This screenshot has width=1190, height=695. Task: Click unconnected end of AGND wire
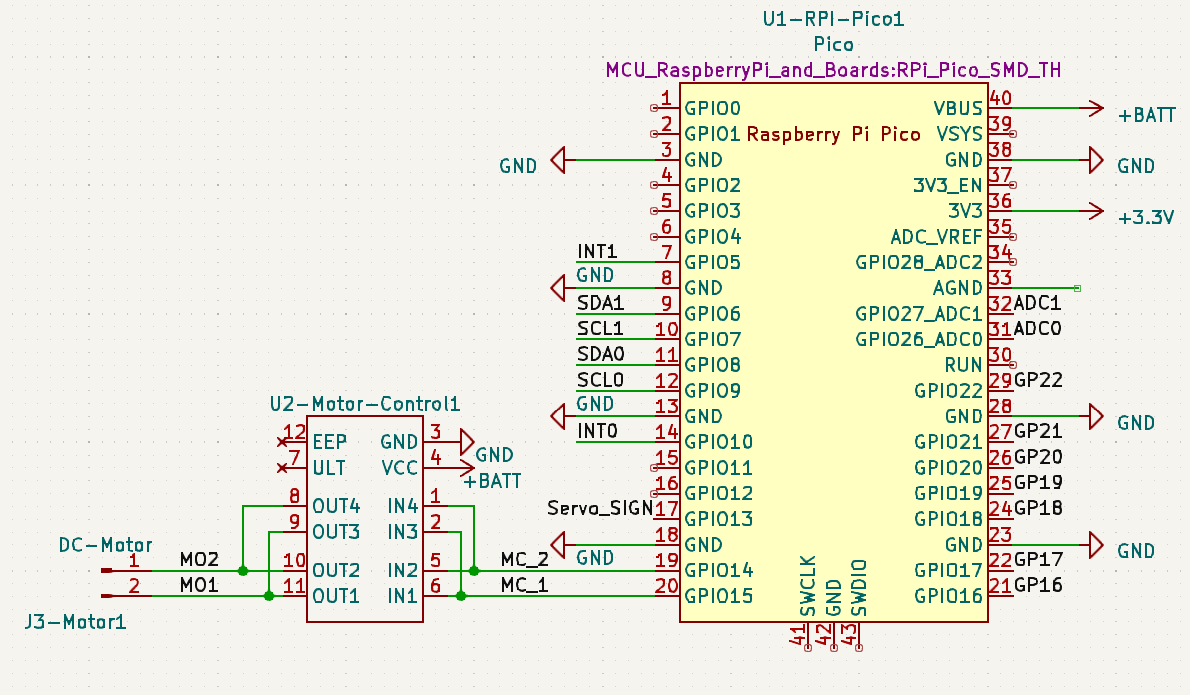[x=1078, y=288]
